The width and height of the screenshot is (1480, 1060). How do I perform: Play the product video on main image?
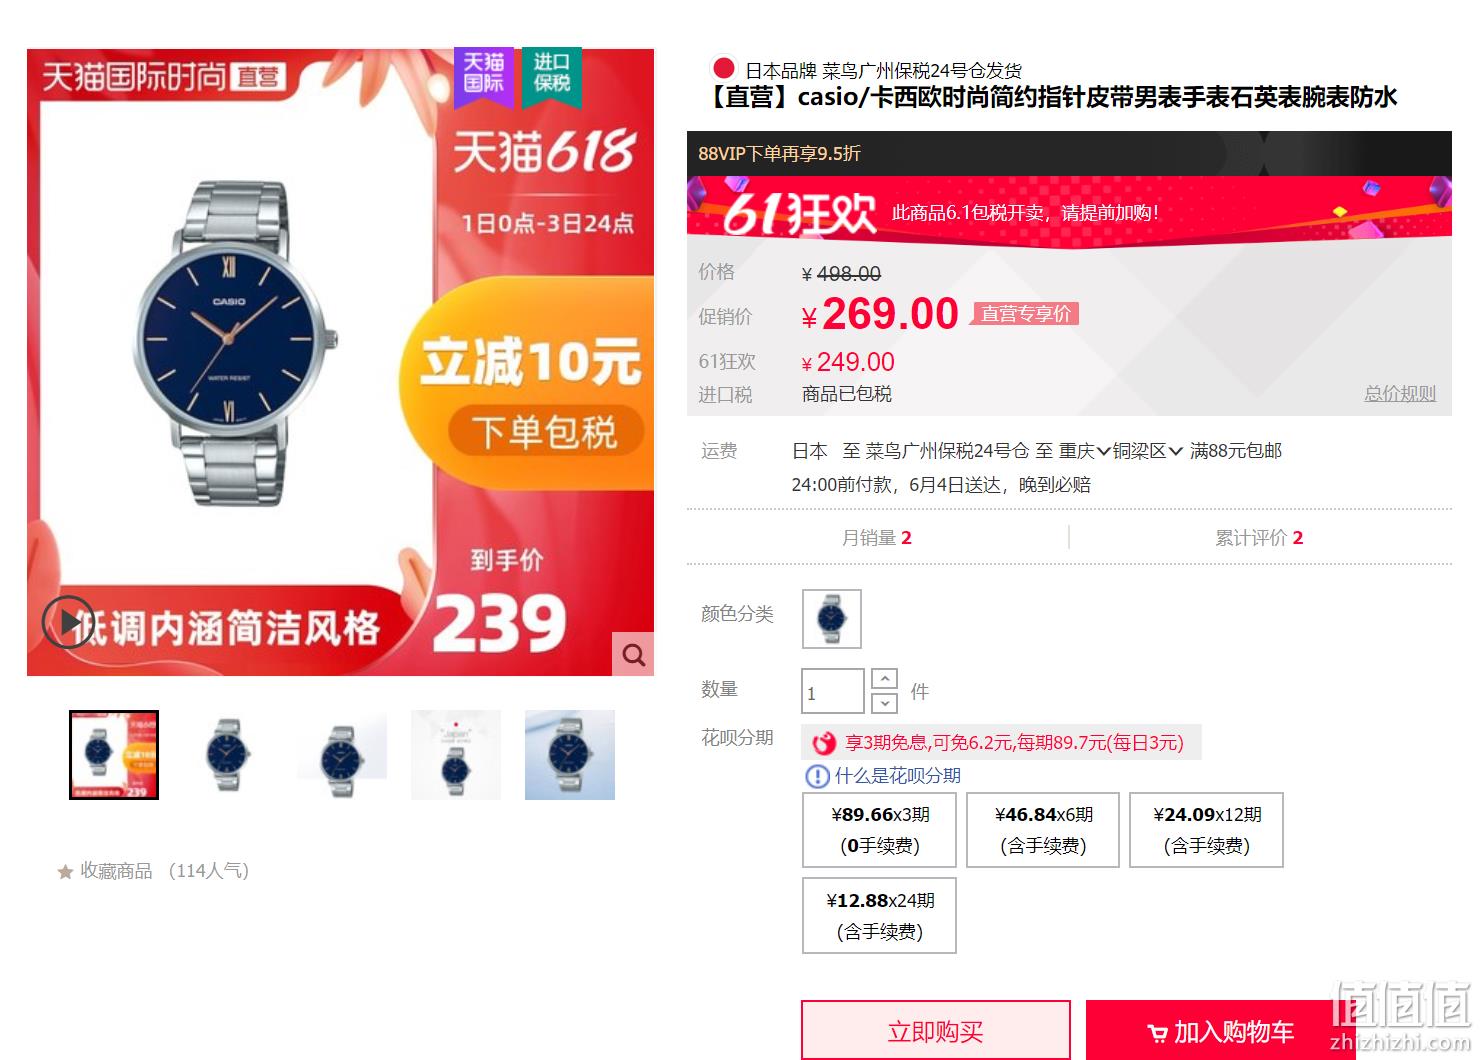coord(68,622)
